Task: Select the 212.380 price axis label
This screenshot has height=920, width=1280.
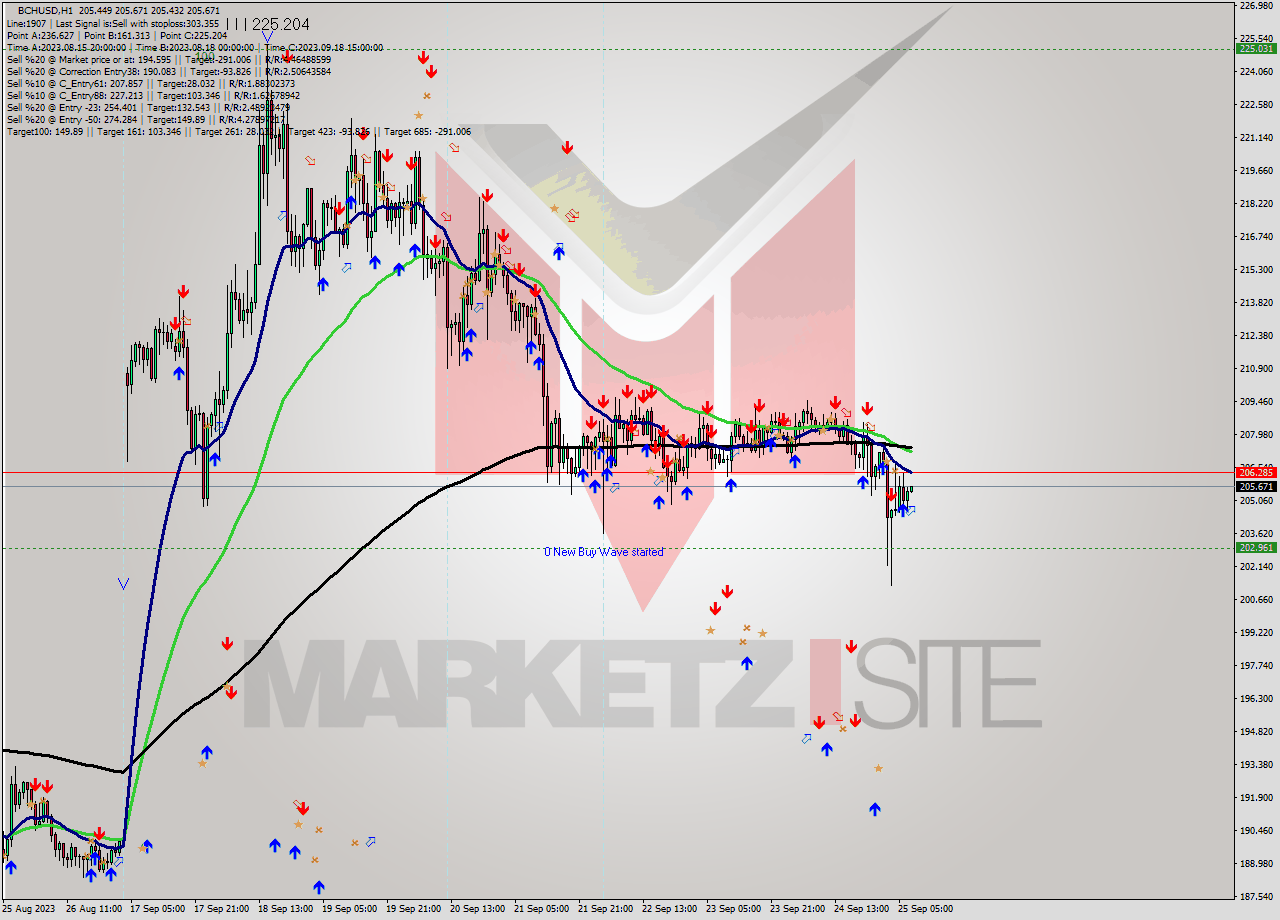Action: [1256, 336]
